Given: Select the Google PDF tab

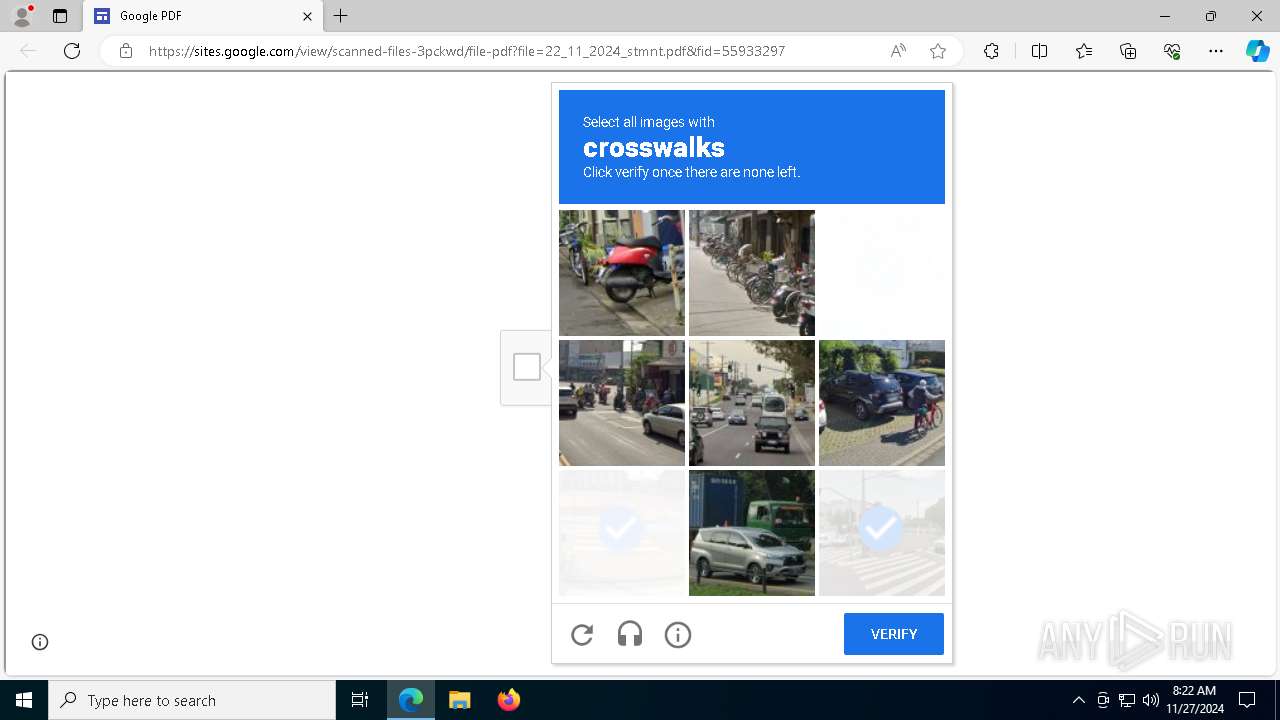Looking at the screenshot, I should point(203,16).
